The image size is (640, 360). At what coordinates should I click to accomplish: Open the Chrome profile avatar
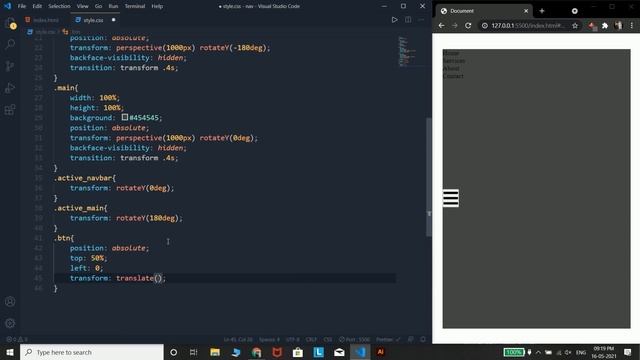click(x=618, y=25)
